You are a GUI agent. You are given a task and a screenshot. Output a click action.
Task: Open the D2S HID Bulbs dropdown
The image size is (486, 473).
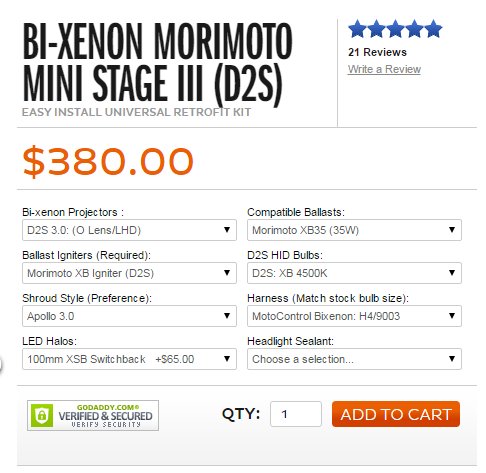pyautogui.click(x=354, y=273)
